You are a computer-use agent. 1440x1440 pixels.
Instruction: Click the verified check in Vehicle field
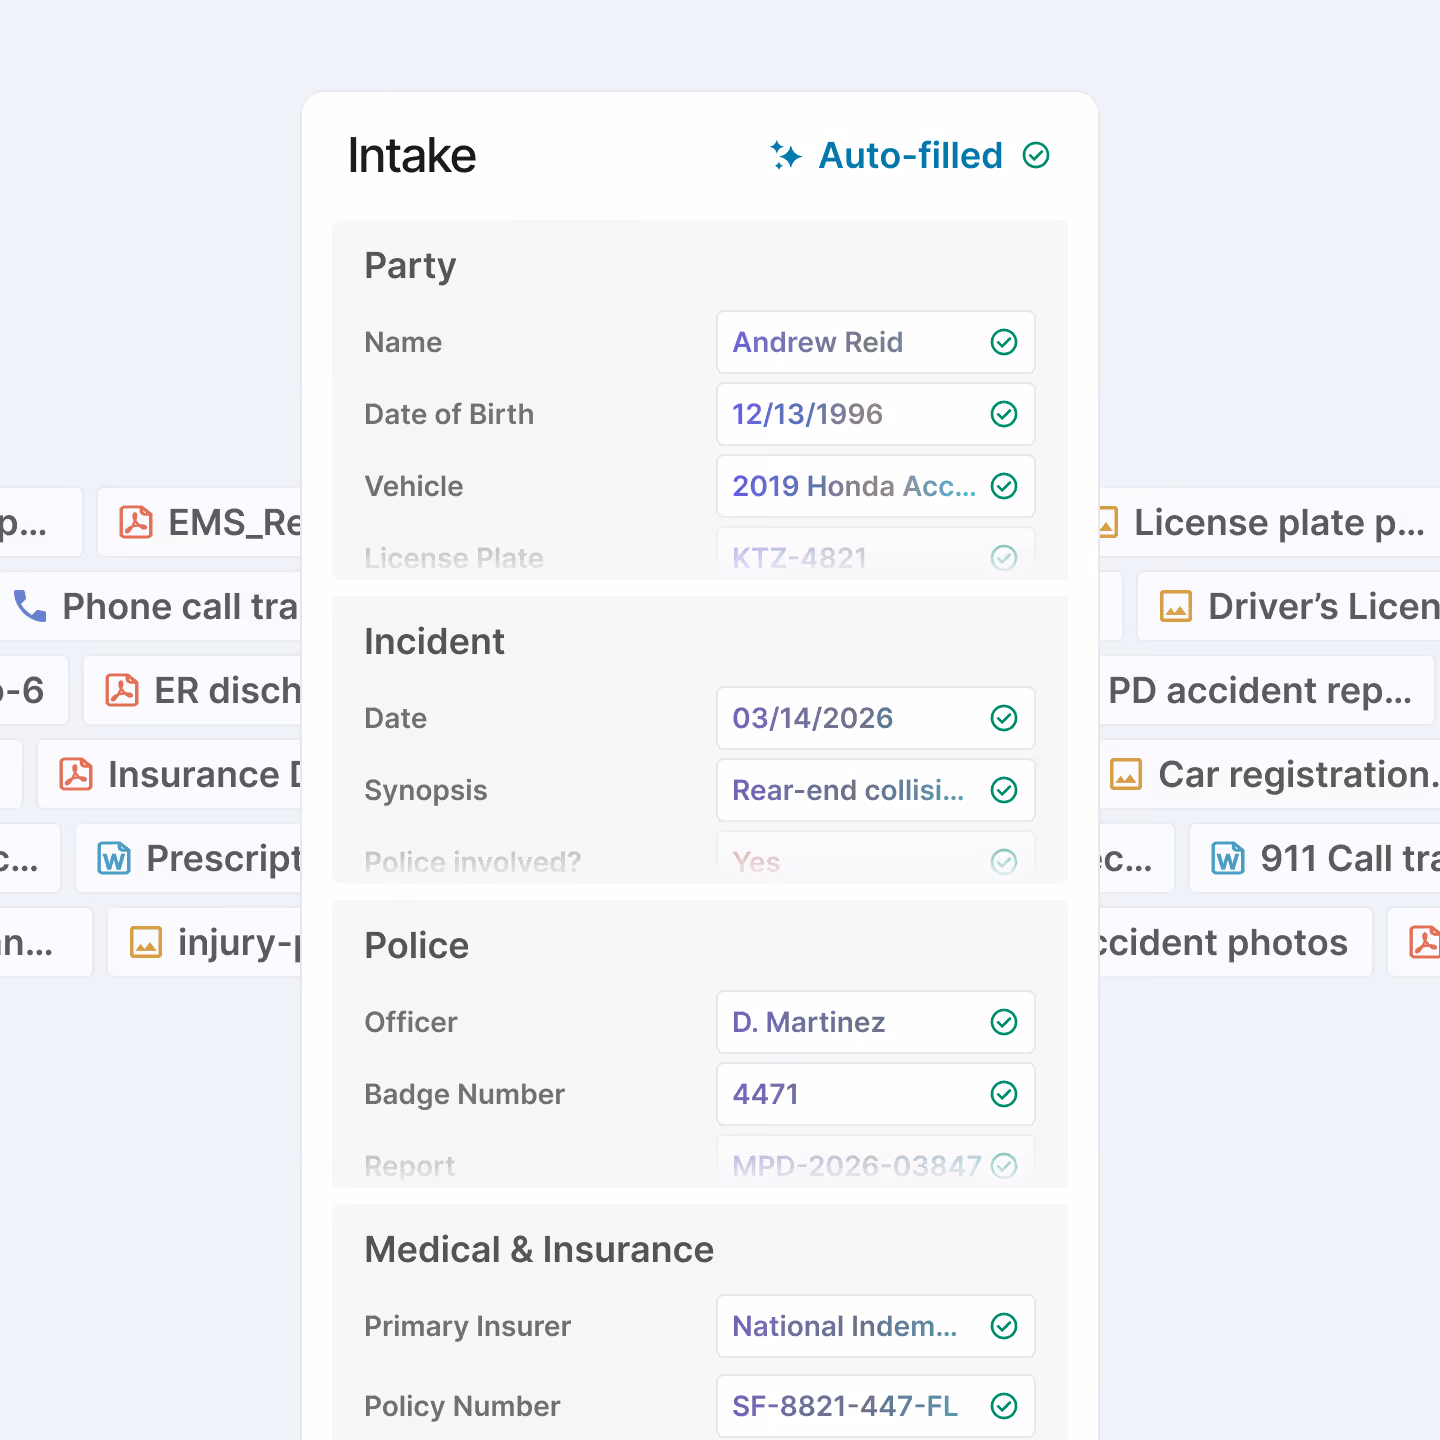coord(1004,486)
